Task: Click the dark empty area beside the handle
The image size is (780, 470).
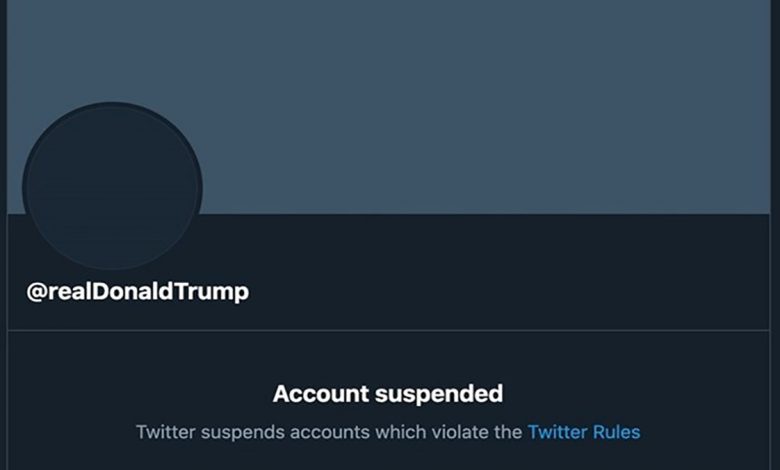Action: pyautogui.click(x=507, y=292)
